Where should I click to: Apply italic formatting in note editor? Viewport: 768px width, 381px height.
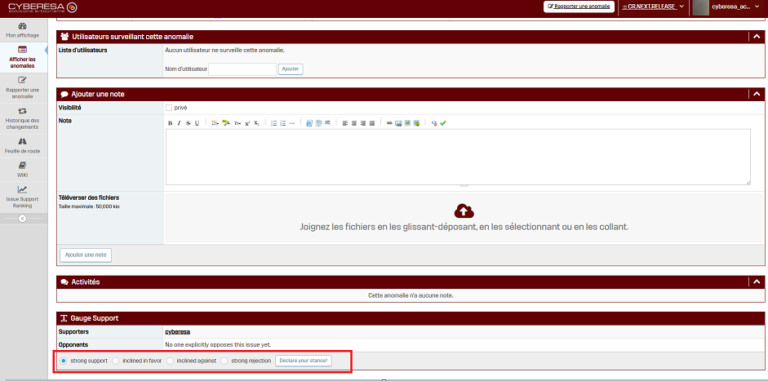click(179, 123)
